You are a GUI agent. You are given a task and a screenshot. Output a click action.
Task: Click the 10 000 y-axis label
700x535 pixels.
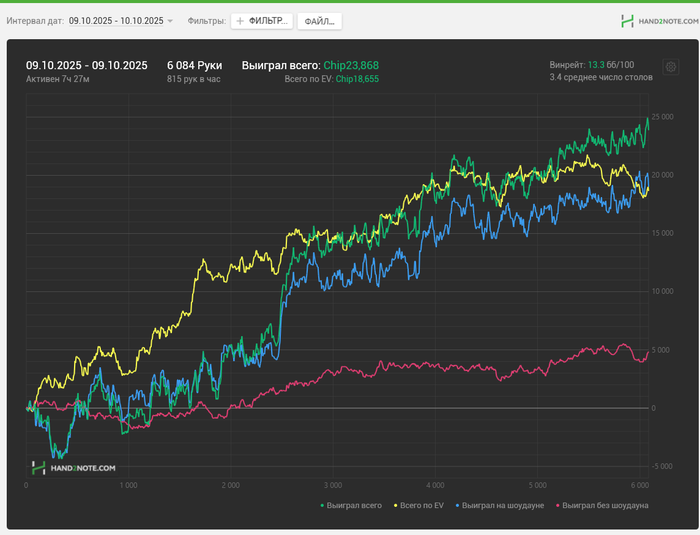pos(662,291)
